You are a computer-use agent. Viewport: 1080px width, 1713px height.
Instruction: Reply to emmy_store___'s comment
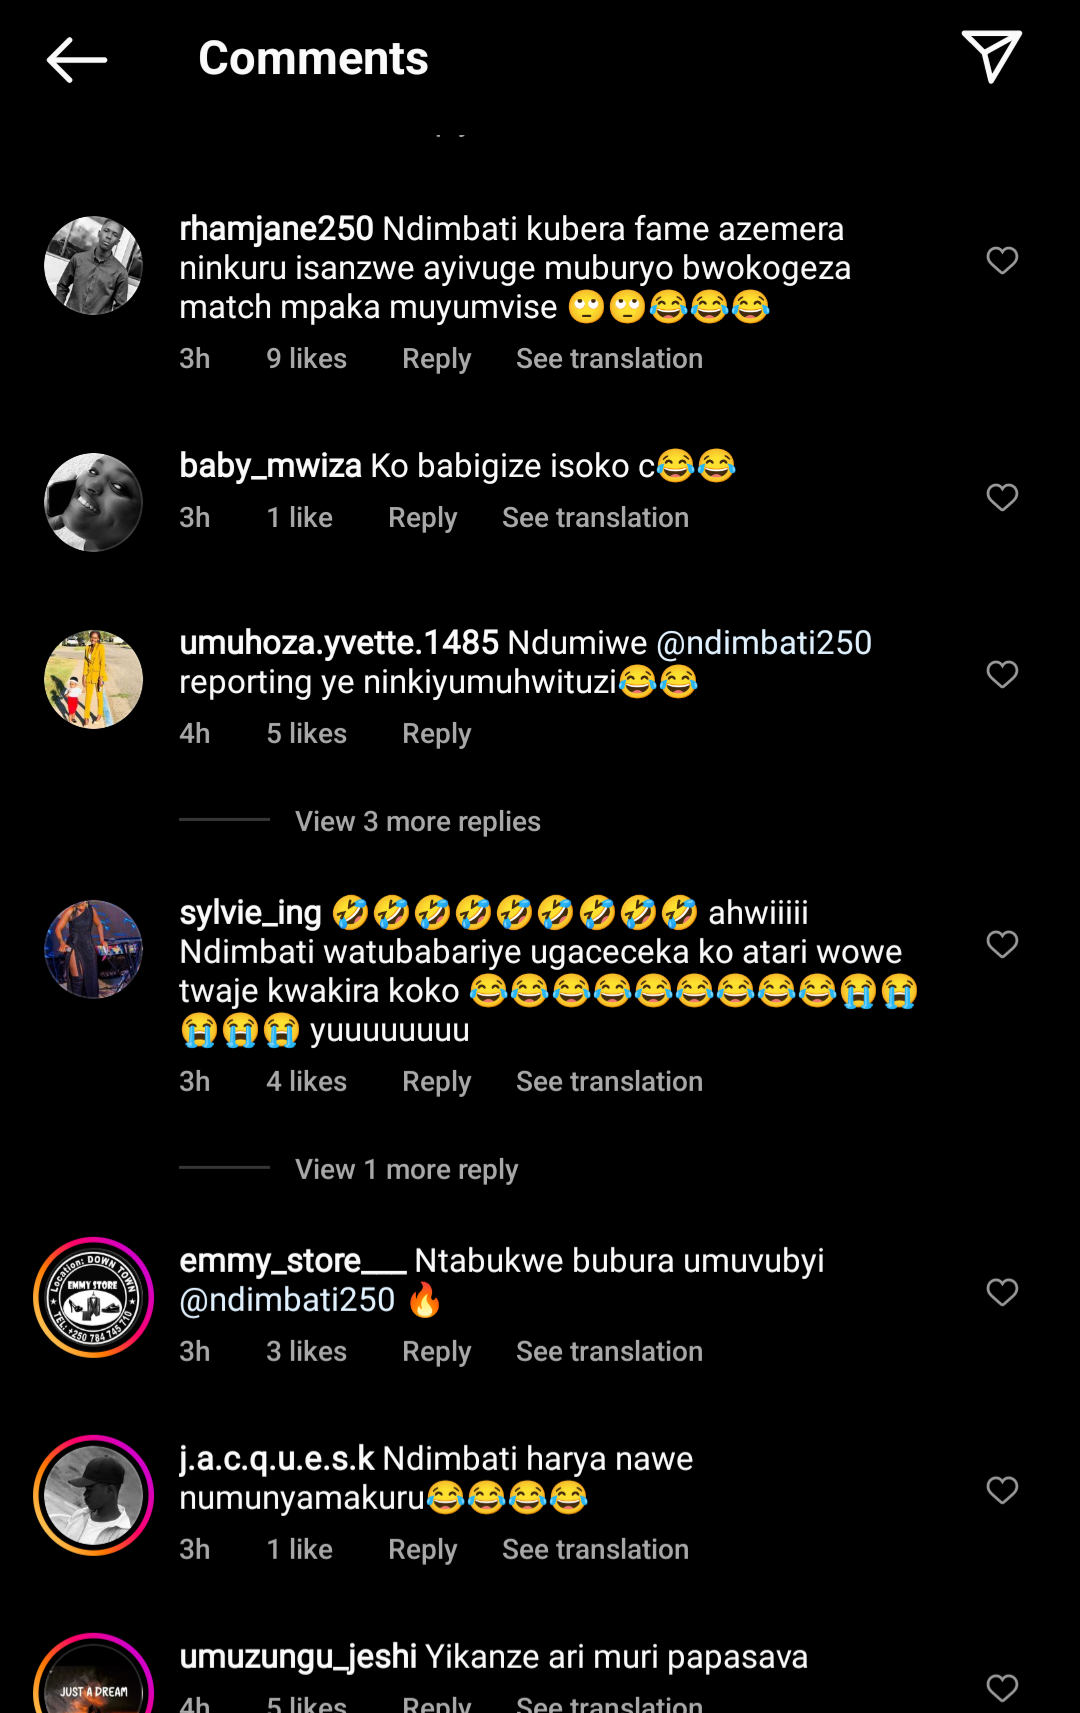tap(436, 1352)
